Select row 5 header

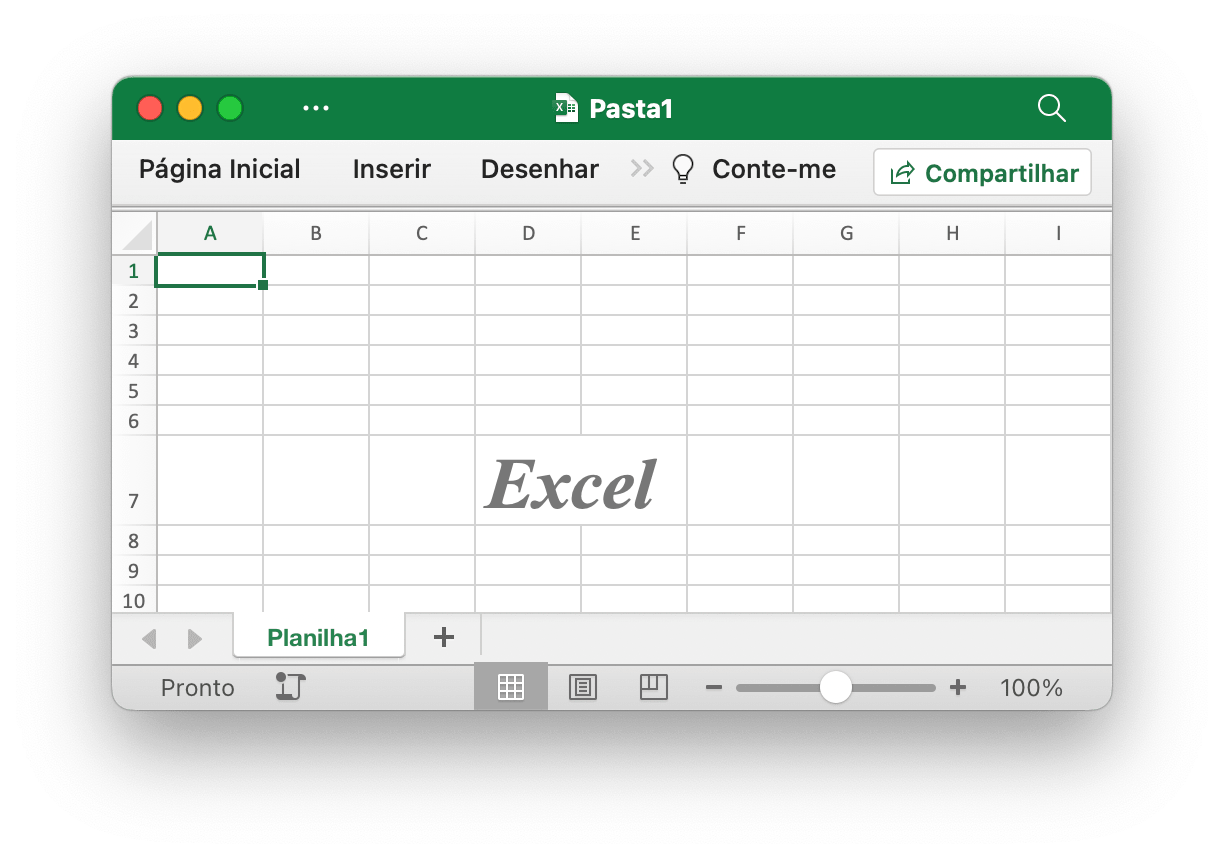(134, 390)
